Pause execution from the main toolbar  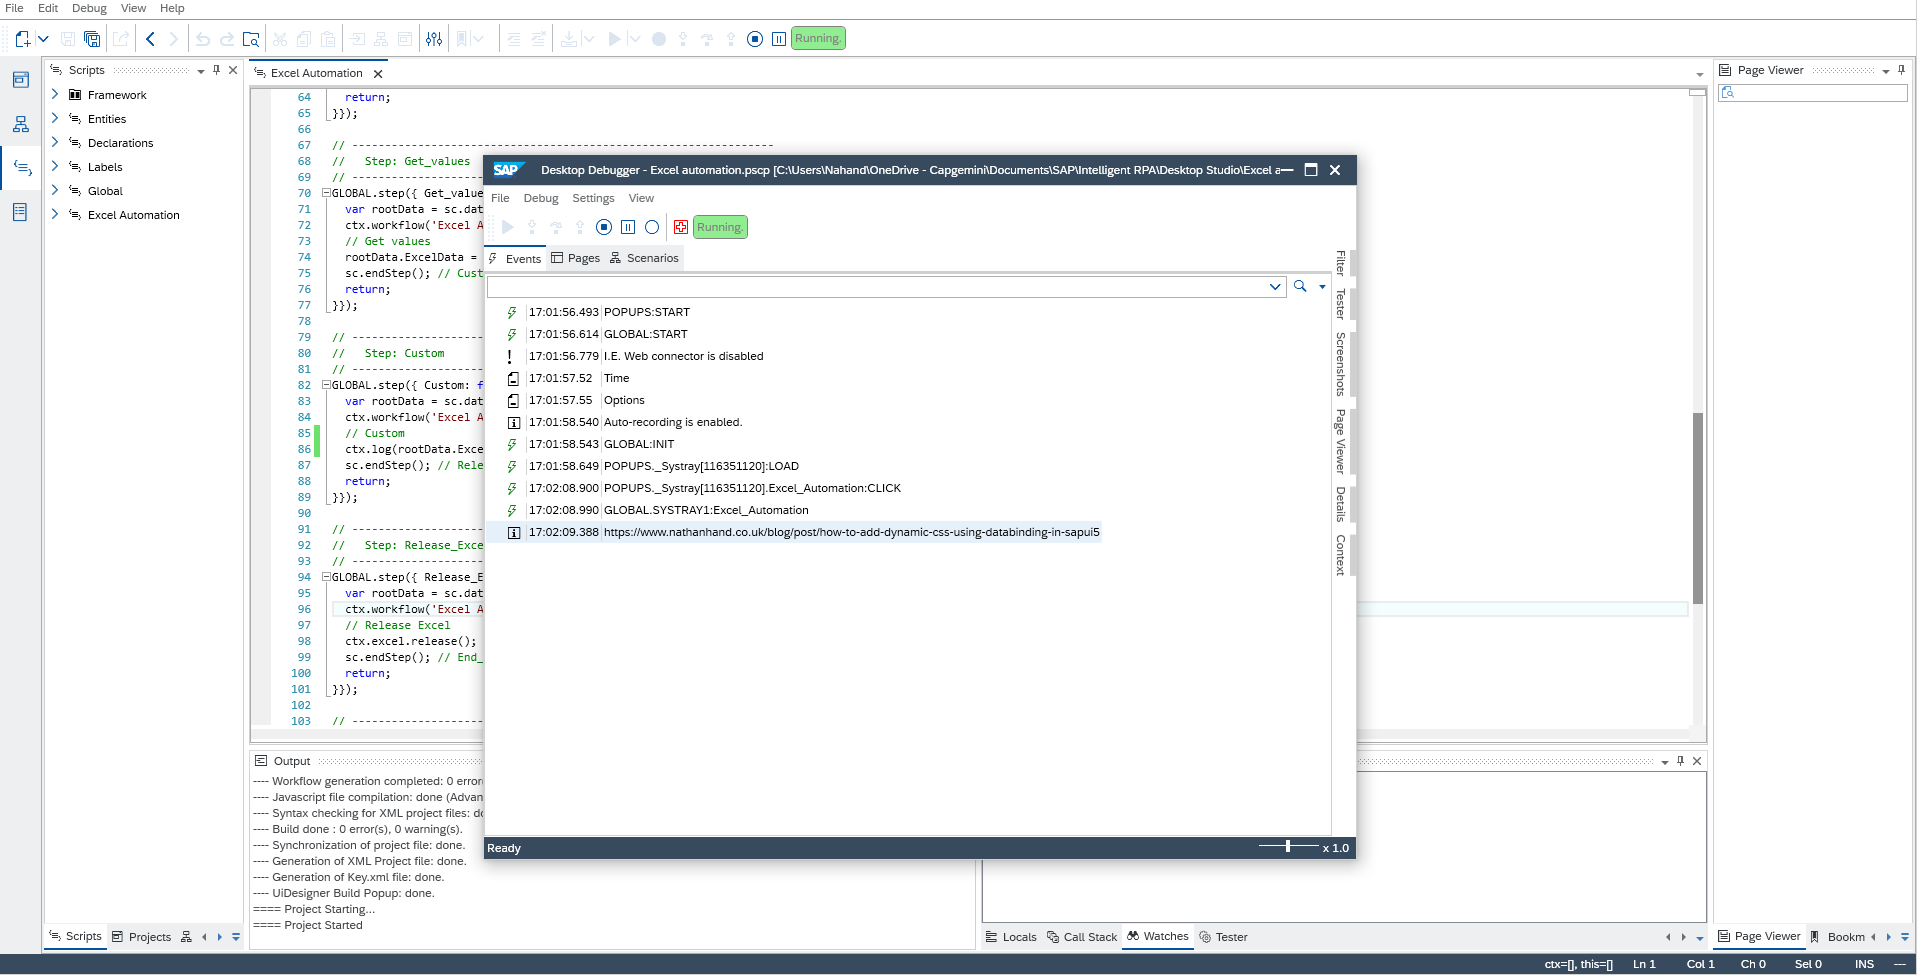[x=779, y=39]
